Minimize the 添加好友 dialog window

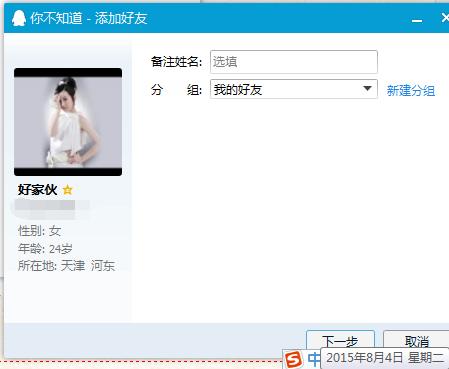point(417,20)
